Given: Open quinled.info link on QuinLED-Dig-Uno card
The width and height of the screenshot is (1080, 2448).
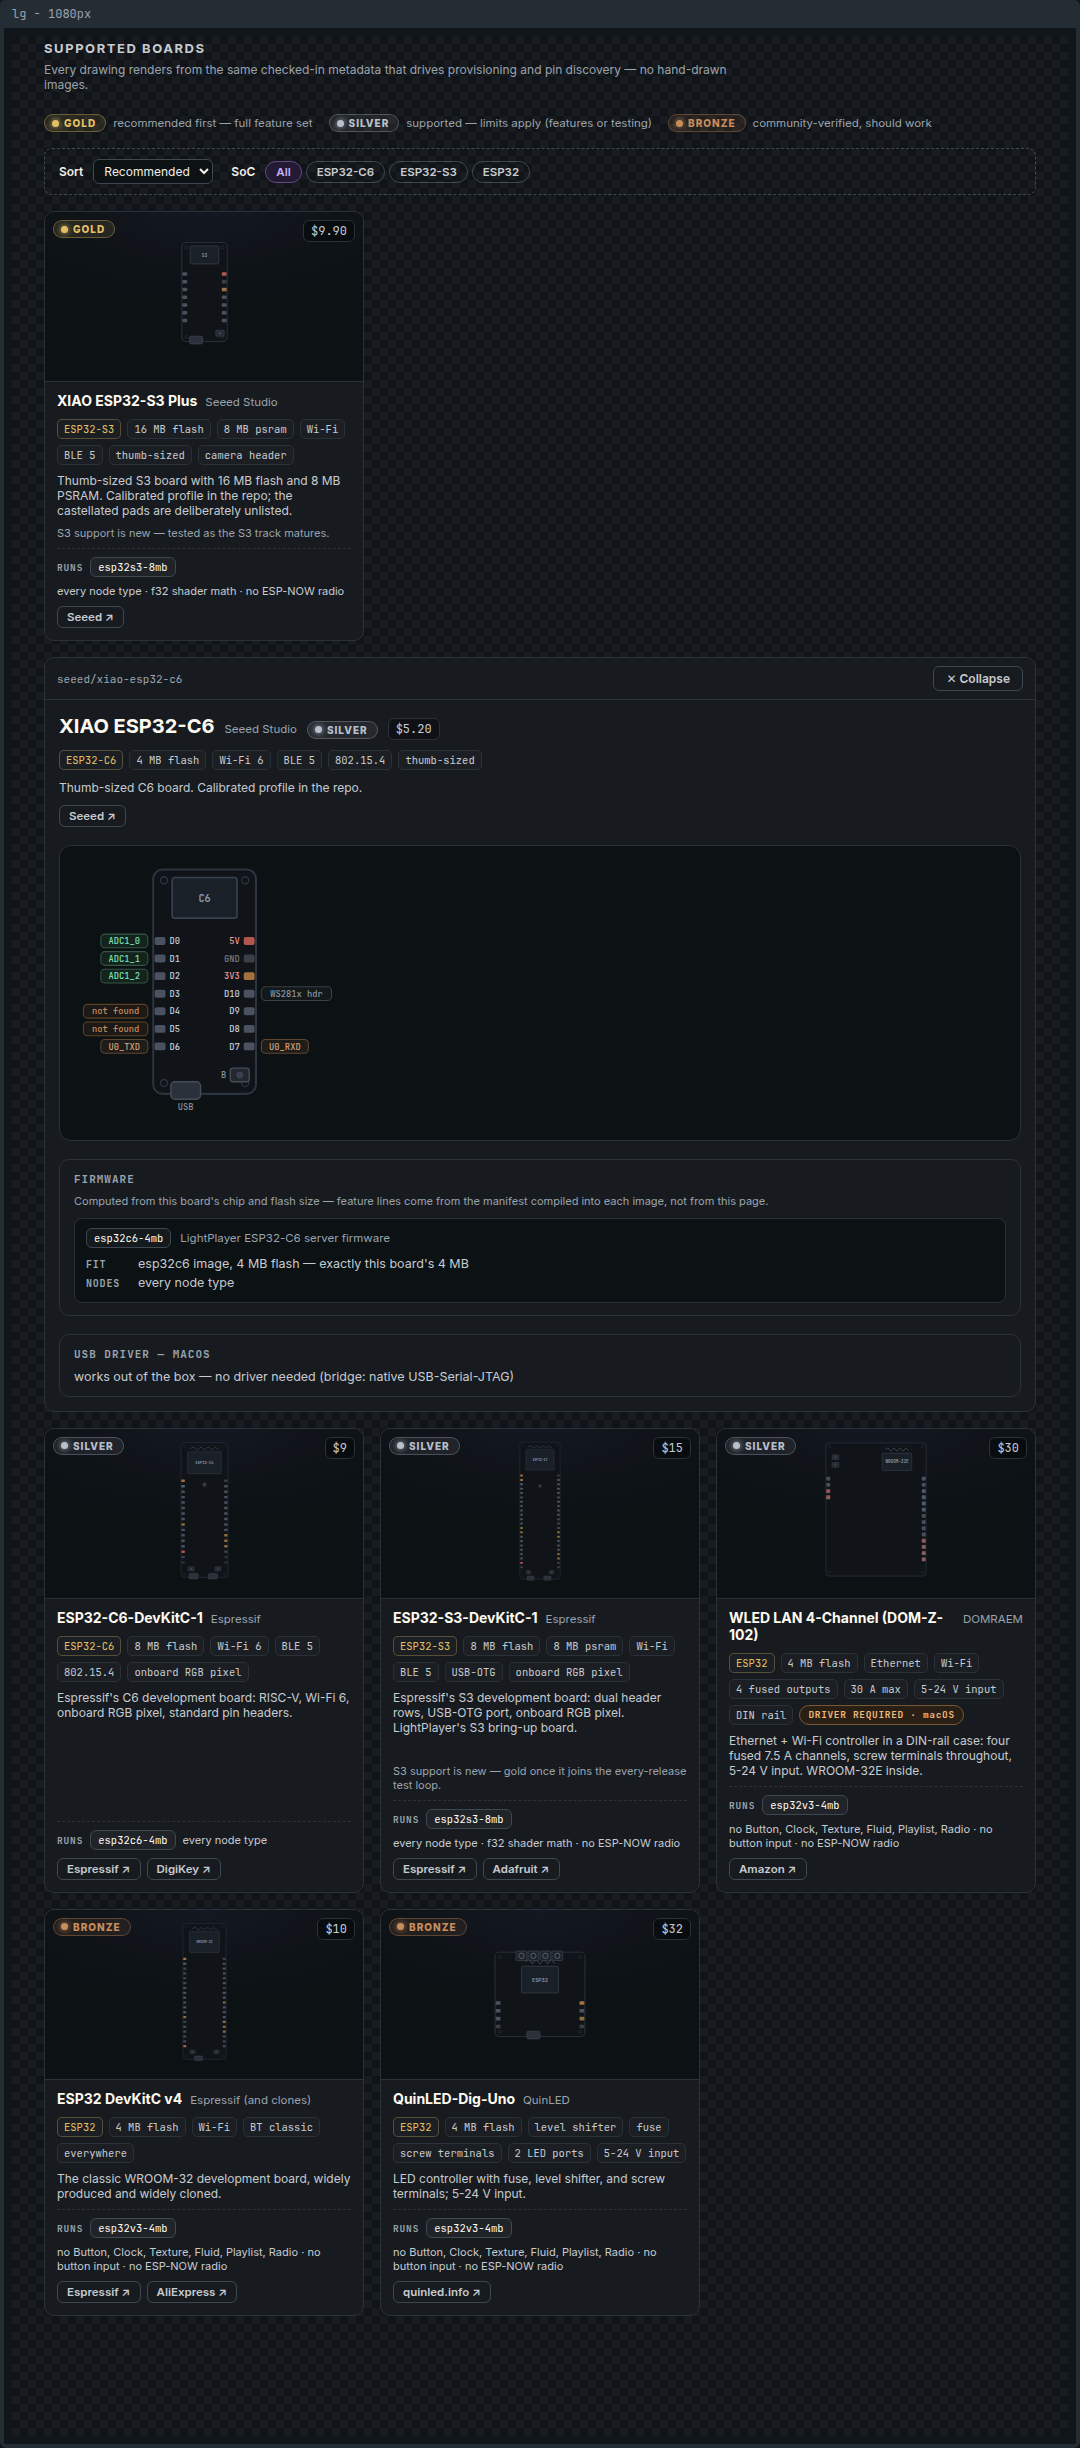Looking at the screenshot, I should (x=441, y=2292).
